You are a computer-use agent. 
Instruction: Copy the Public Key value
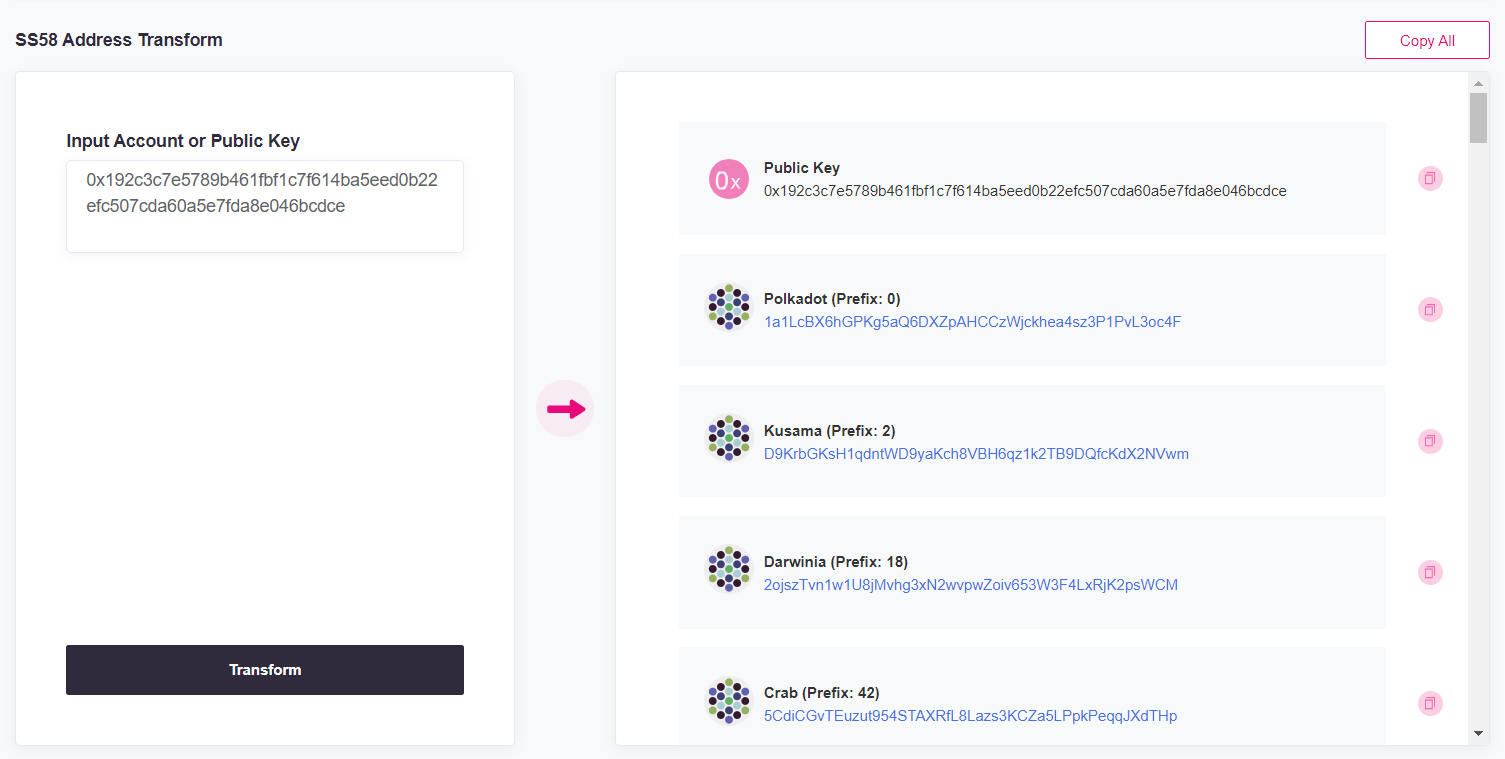pyautogui.click(x=1430, y=179)
